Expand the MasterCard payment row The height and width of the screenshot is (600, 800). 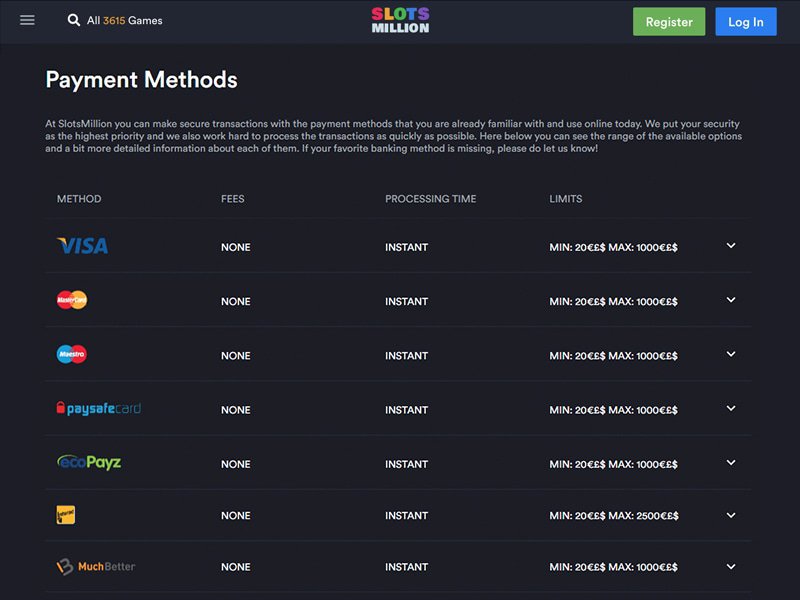731,300
